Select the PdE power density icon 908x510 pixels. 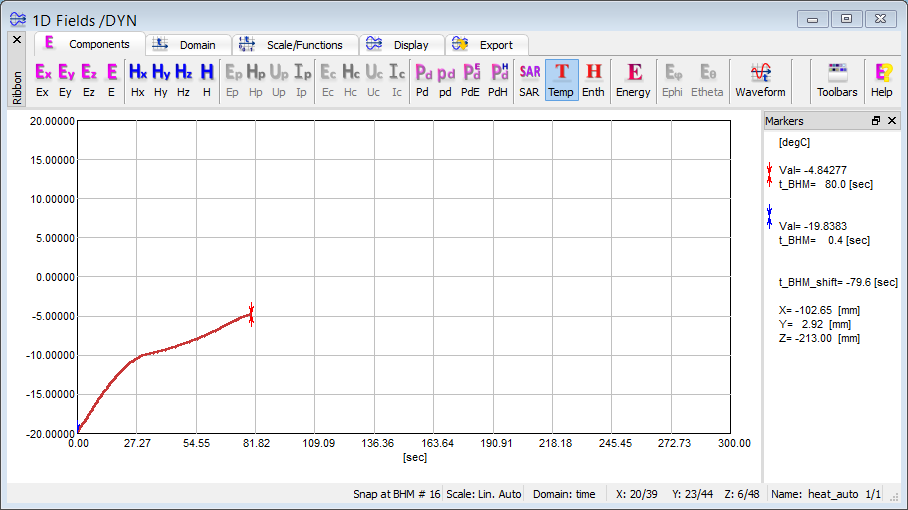(x=470, y=79)
